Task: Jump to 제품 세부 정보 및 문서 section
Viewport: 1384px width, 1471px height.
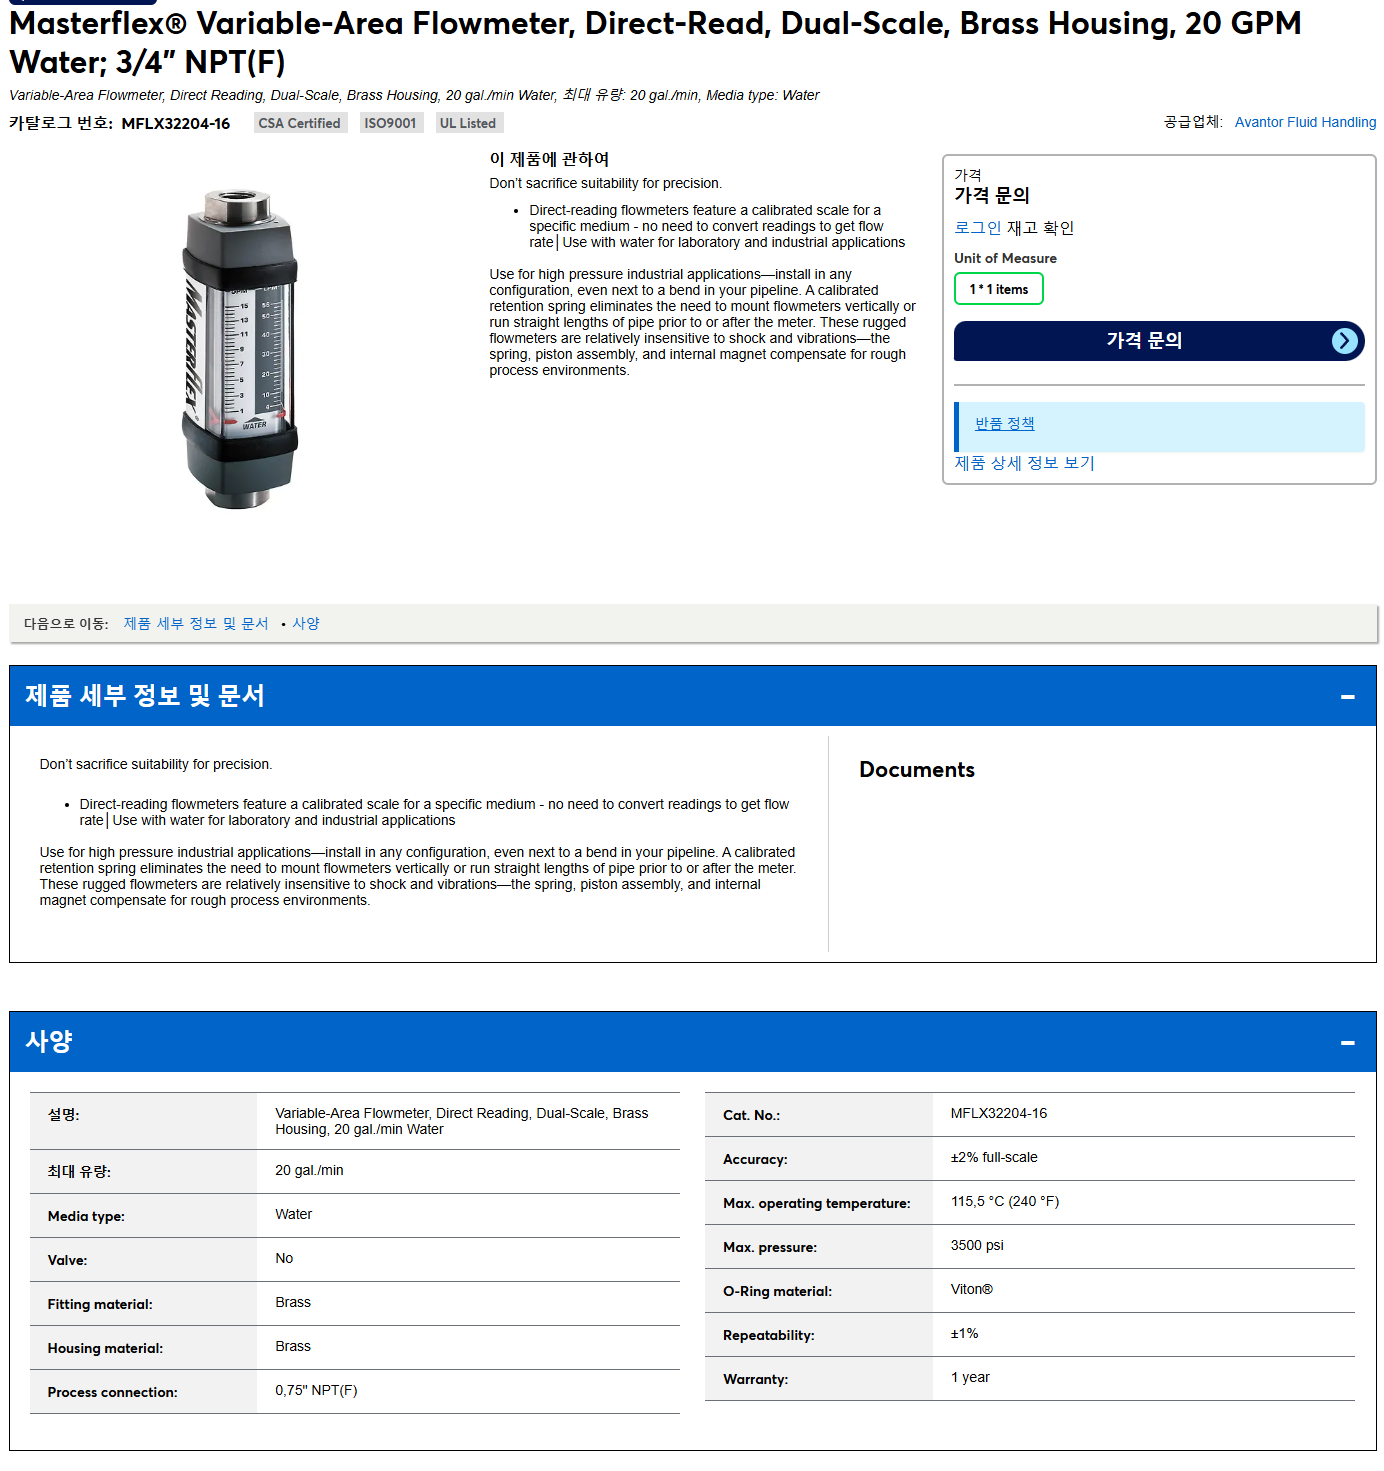Action: (x=196, y=624)
